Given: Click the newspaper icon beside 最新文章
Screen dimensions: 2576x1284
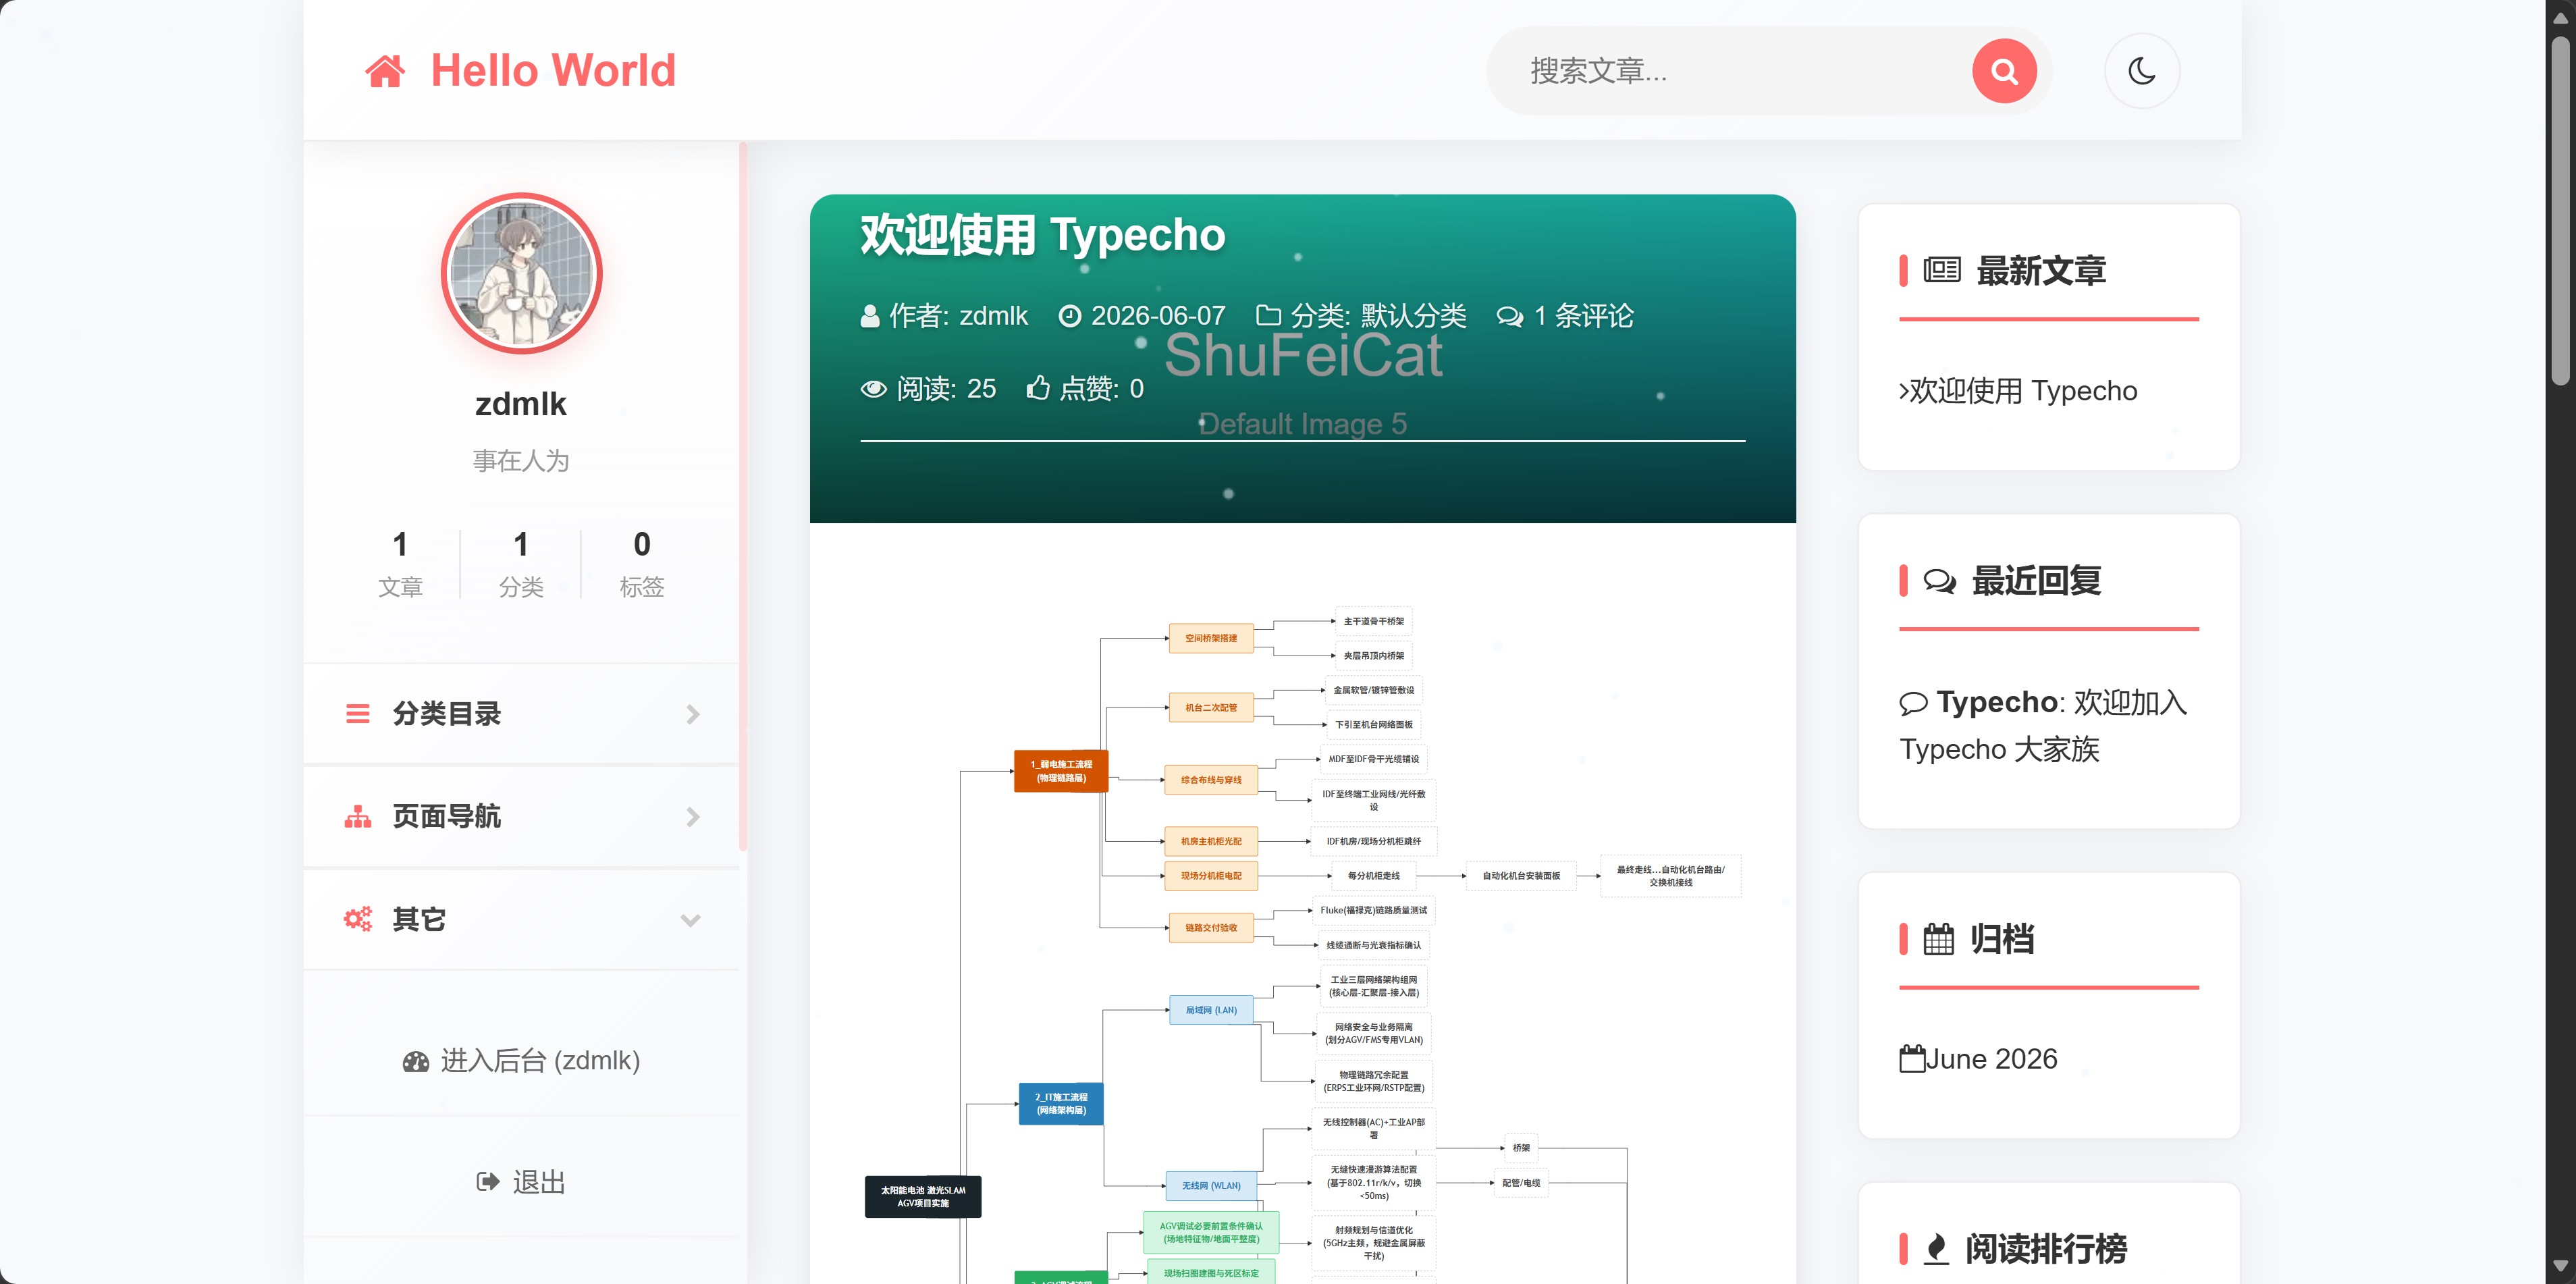Looking at the screenshot, I should [1942, 270].
